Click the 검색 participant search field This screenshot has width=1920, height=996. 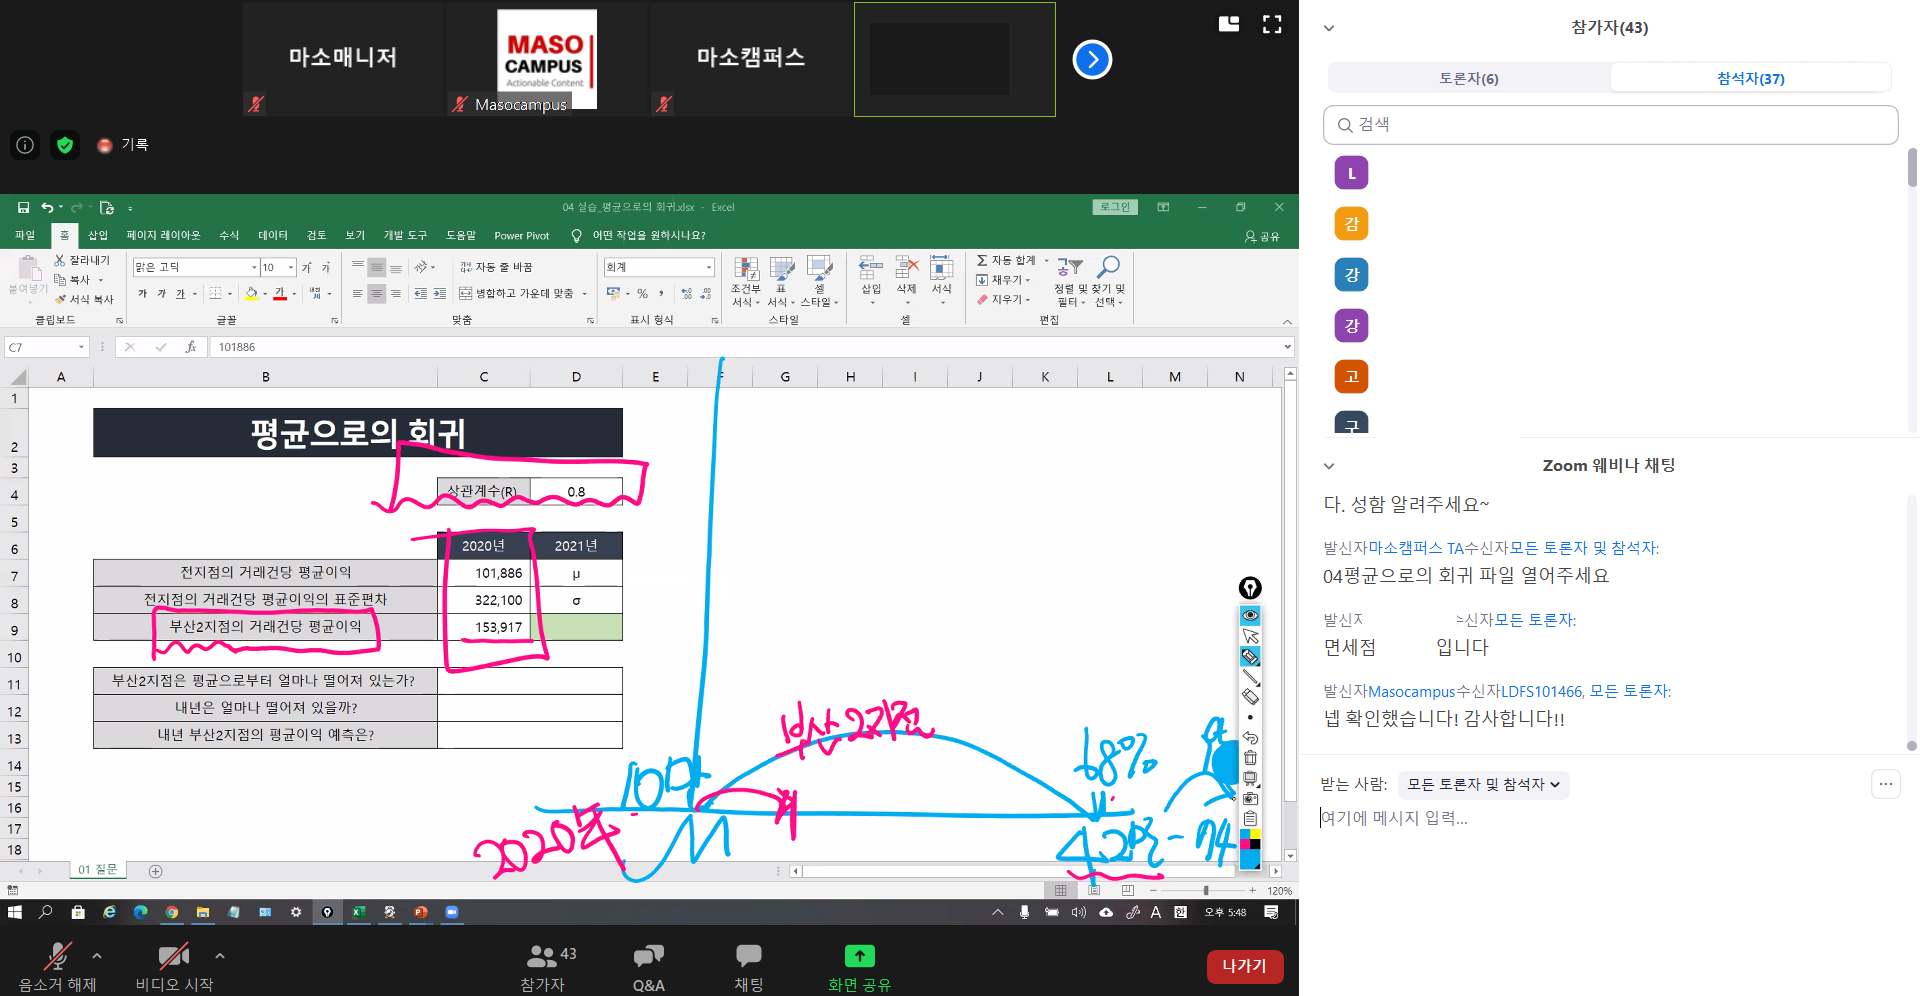point(1610,125)
